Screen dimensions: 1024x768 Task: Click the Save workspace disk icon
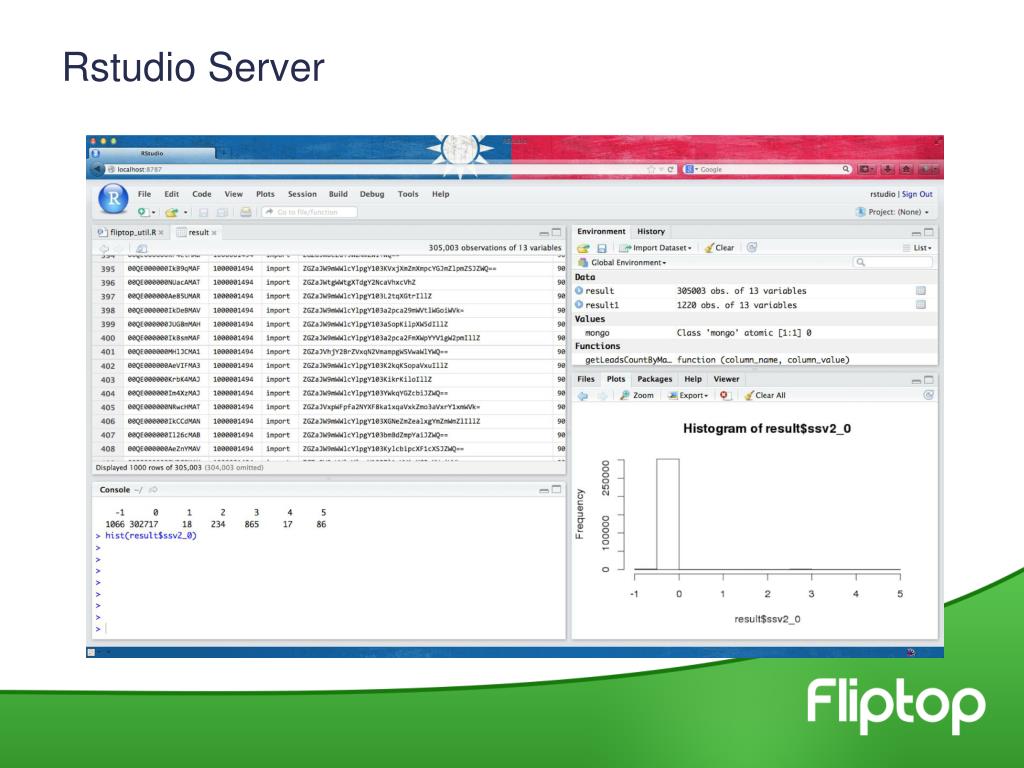pos(602,248)
